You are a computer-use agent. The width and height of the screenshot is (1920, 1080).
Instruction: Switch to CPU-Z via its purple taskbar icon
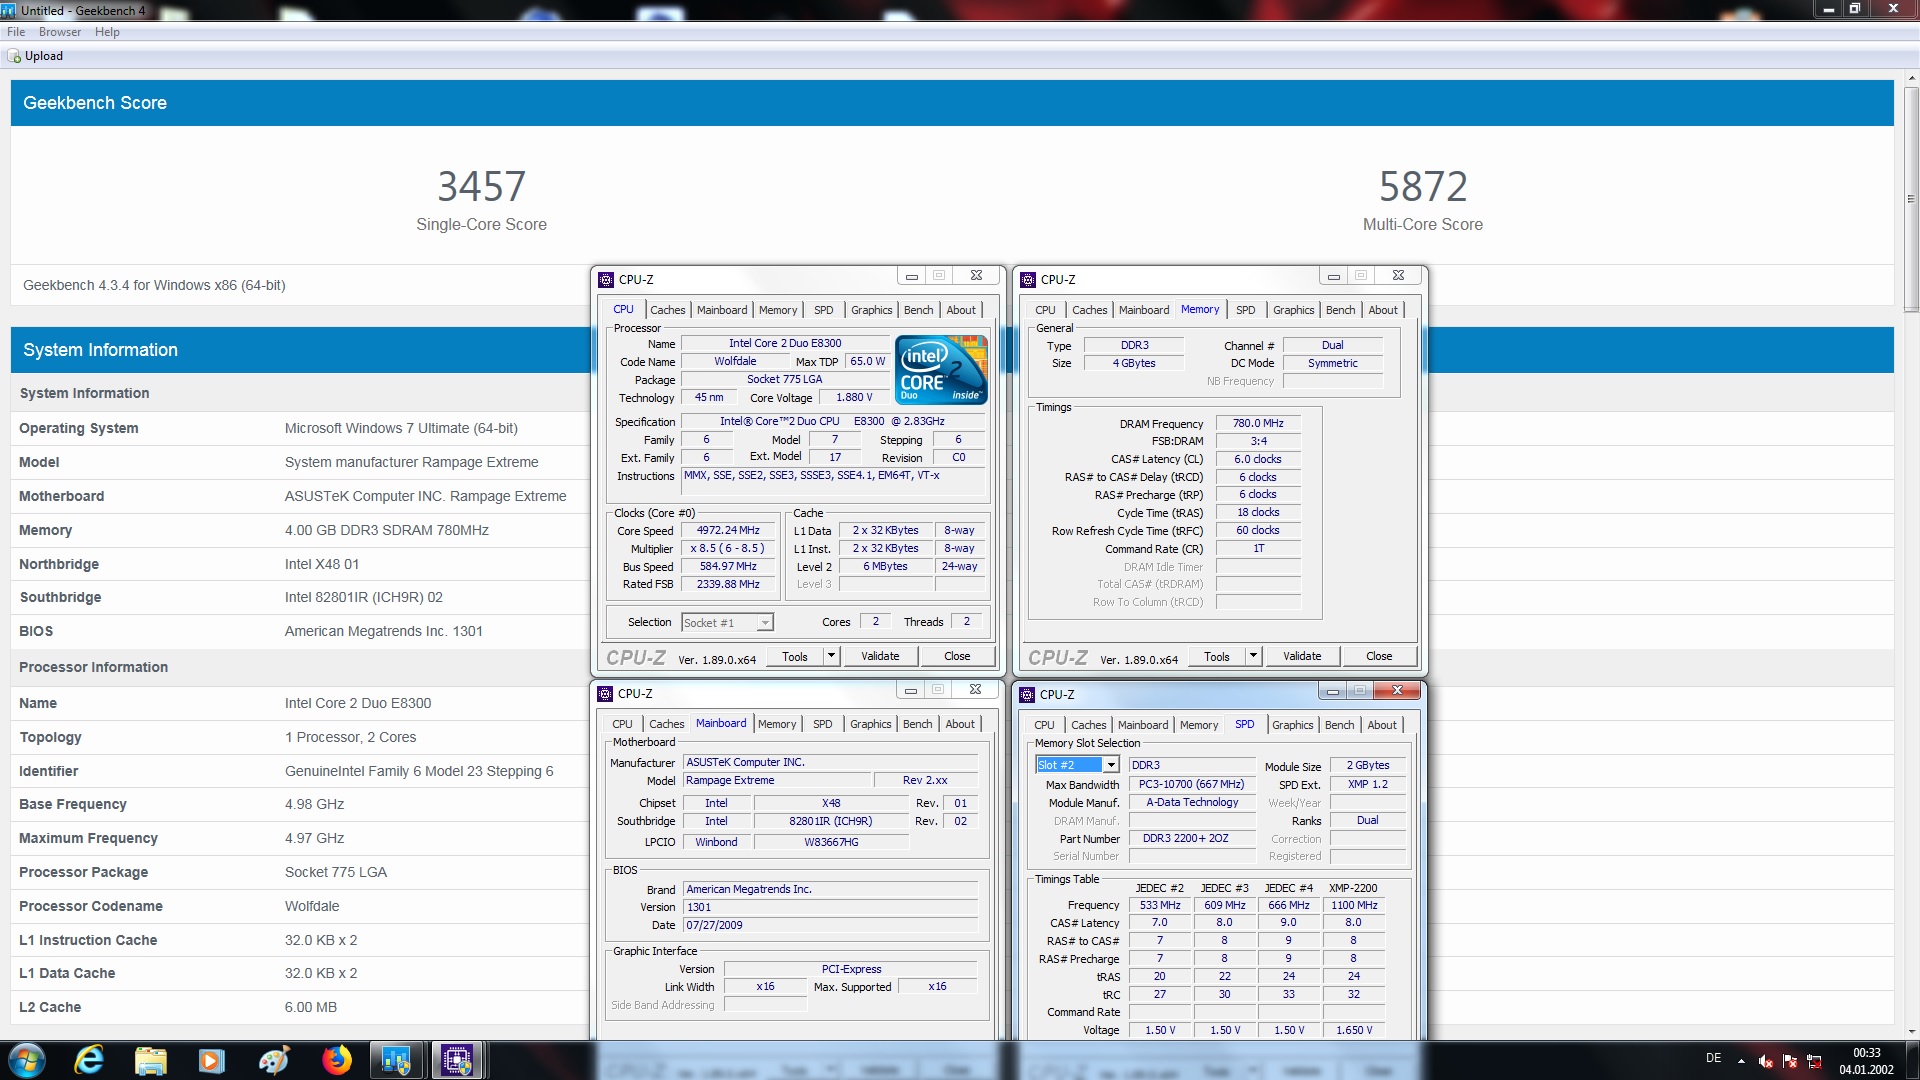[457, 1060]
